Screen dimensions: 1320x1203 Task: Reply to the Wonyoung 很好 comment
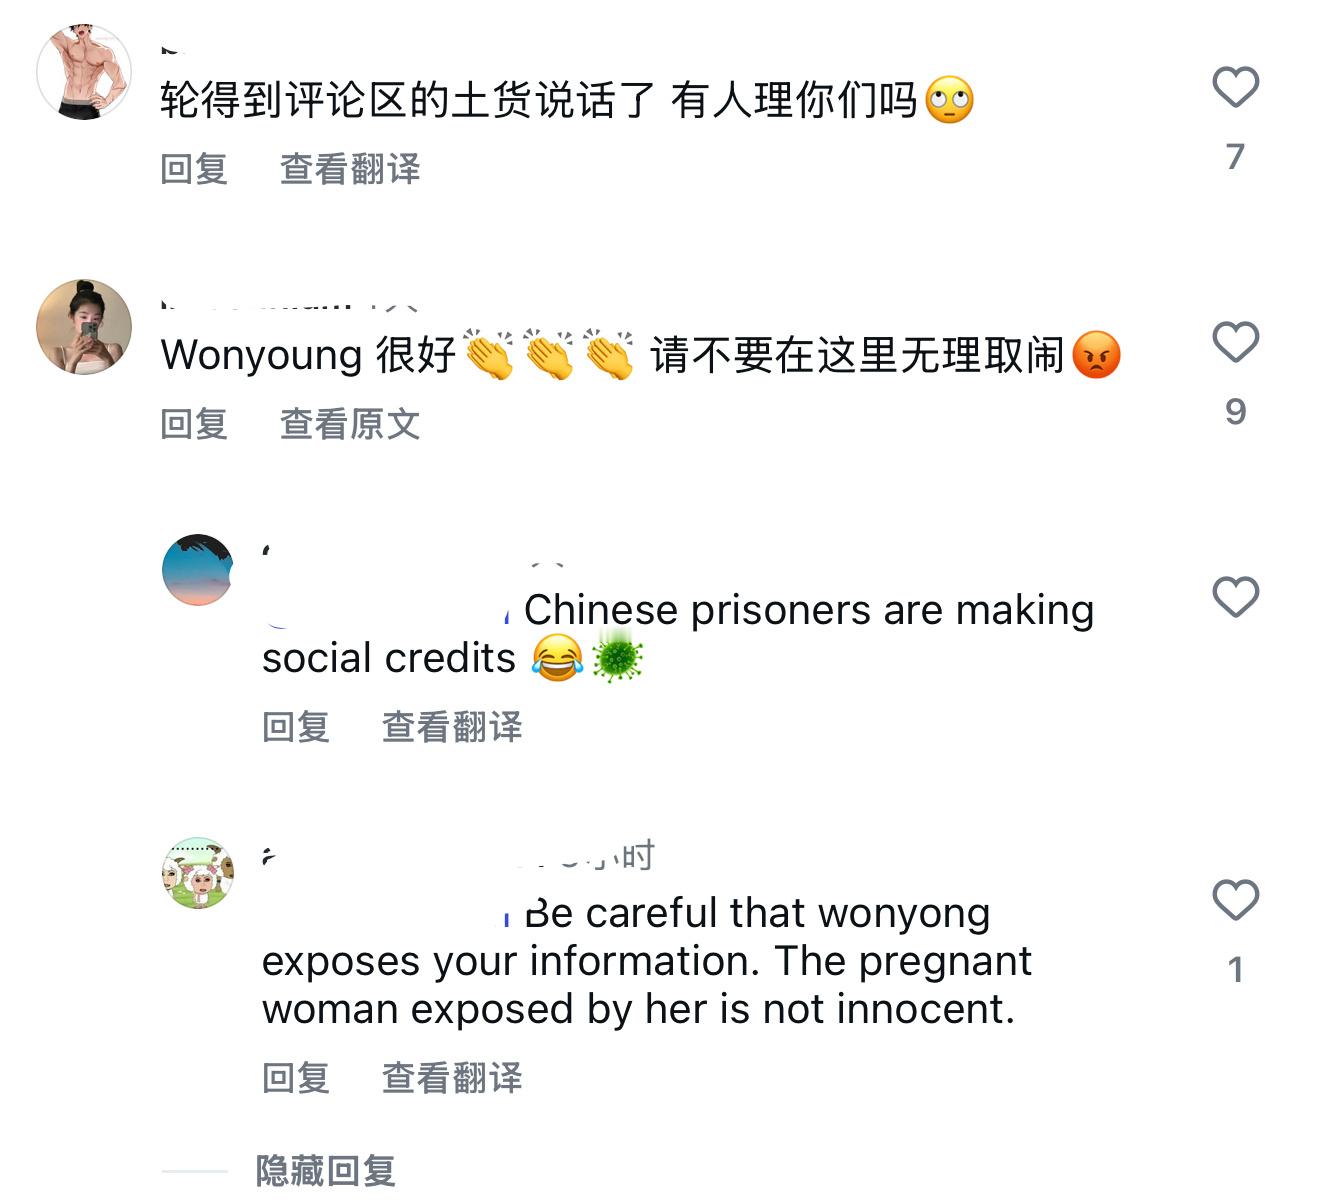[x=194, y=424]
